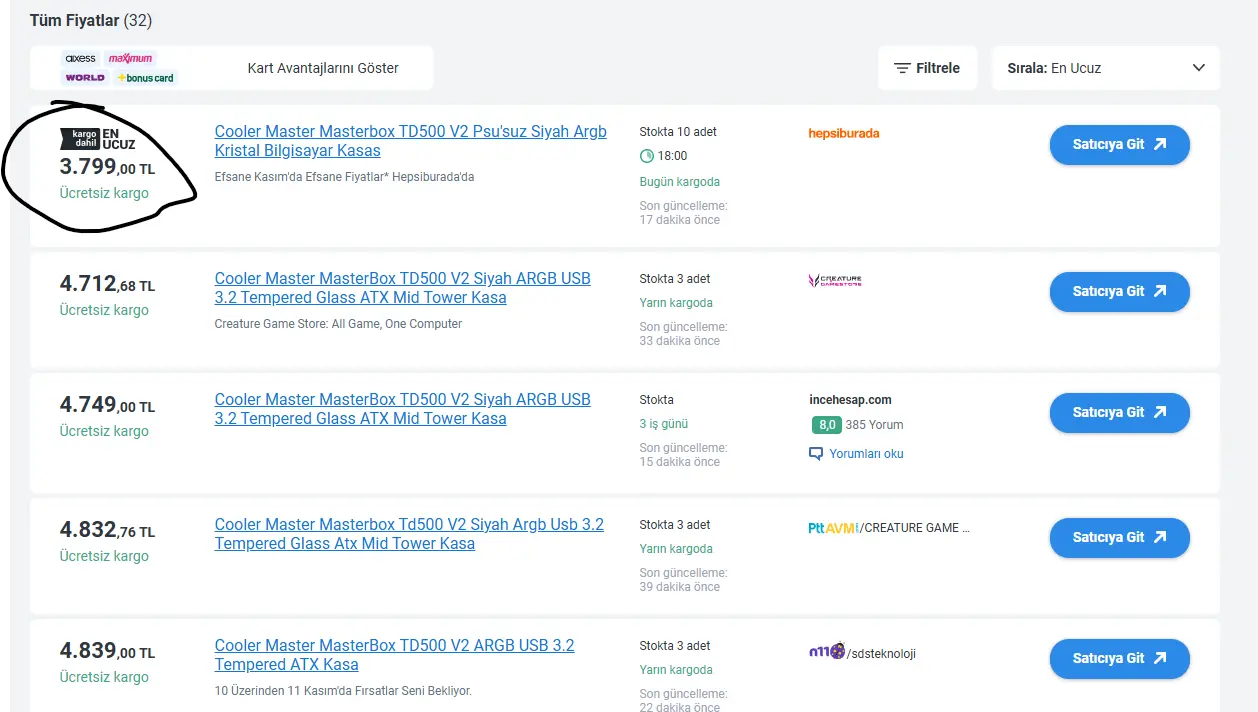Click the WORLD card logo
Screen dimensions: 1258x712
point(85,77)
